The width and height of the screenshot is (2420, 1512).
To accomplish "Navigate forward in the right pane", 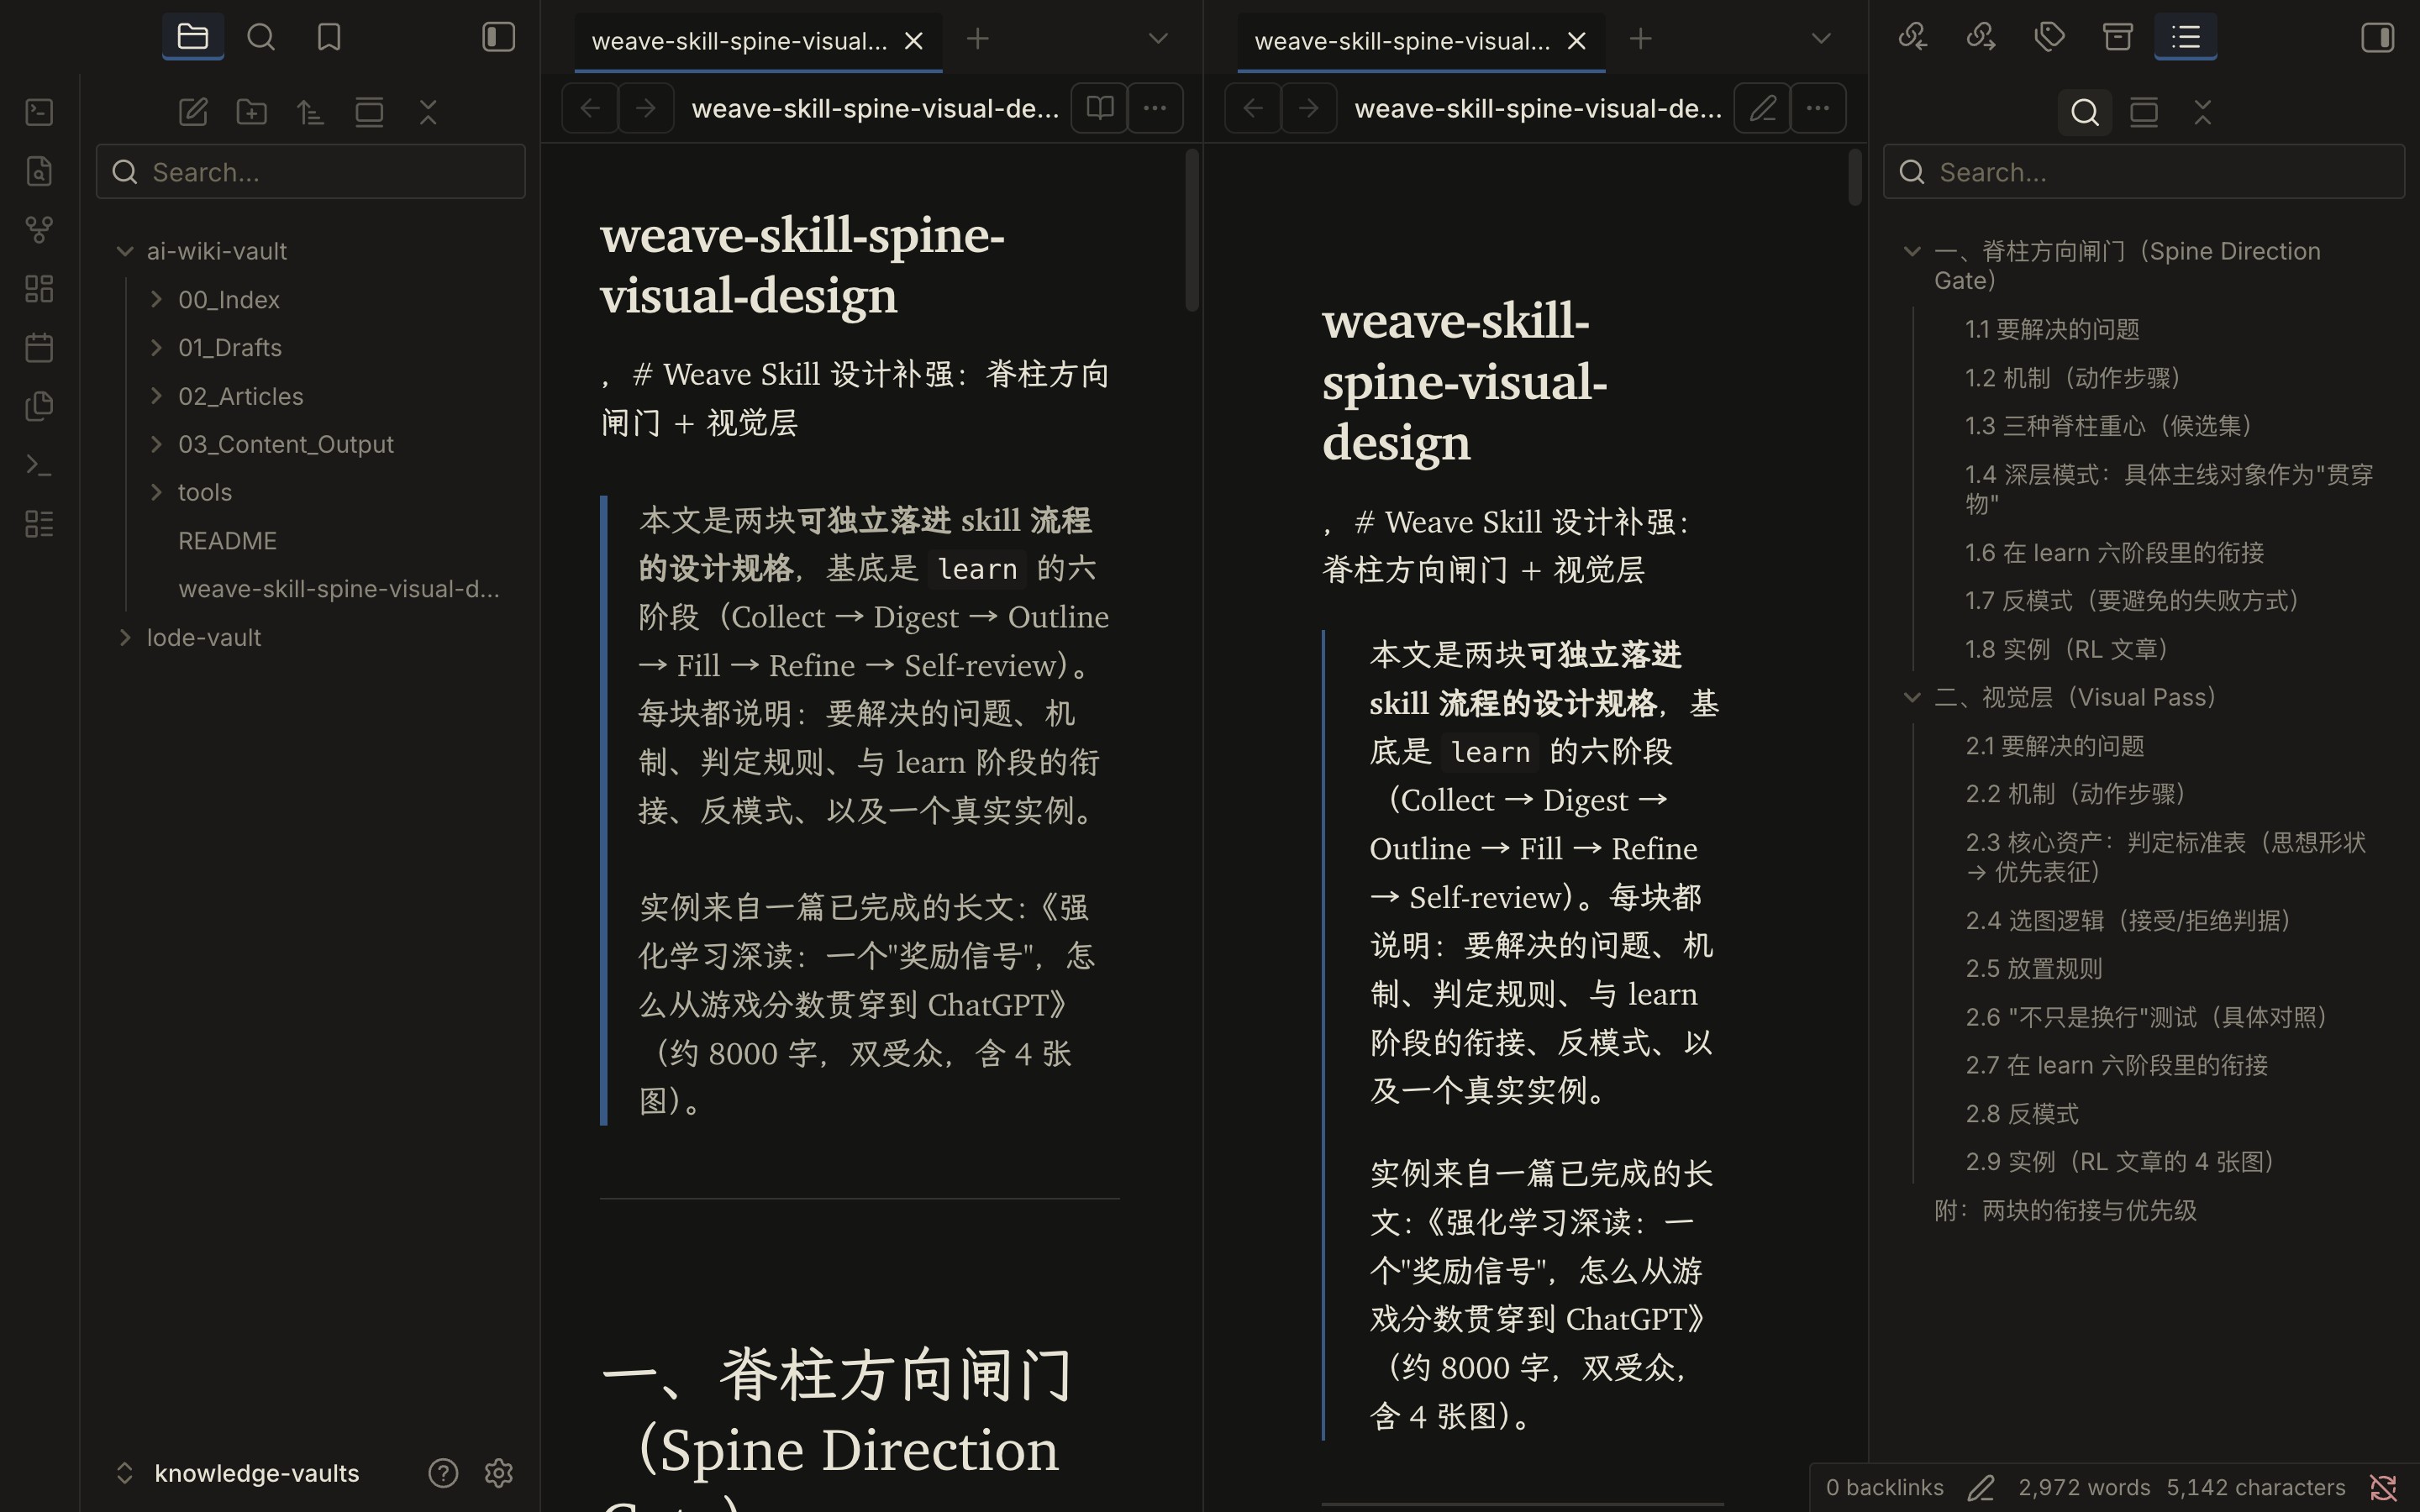I will pyautogui.click(x=1309, y=108).
